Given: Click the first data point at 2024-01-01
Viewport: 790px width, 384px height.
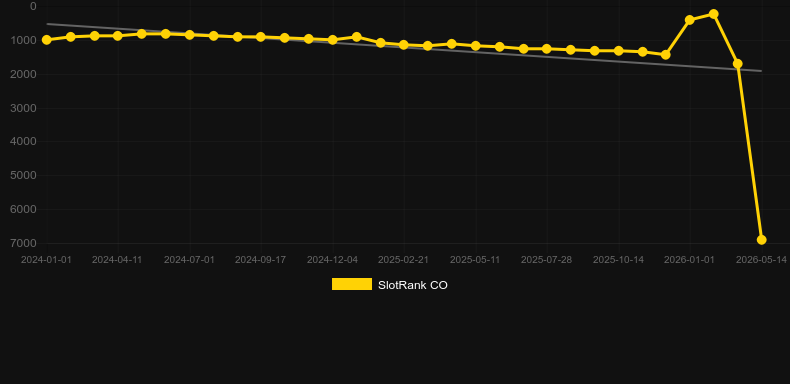Looking at the screenshot, I should tap(47, 40).
